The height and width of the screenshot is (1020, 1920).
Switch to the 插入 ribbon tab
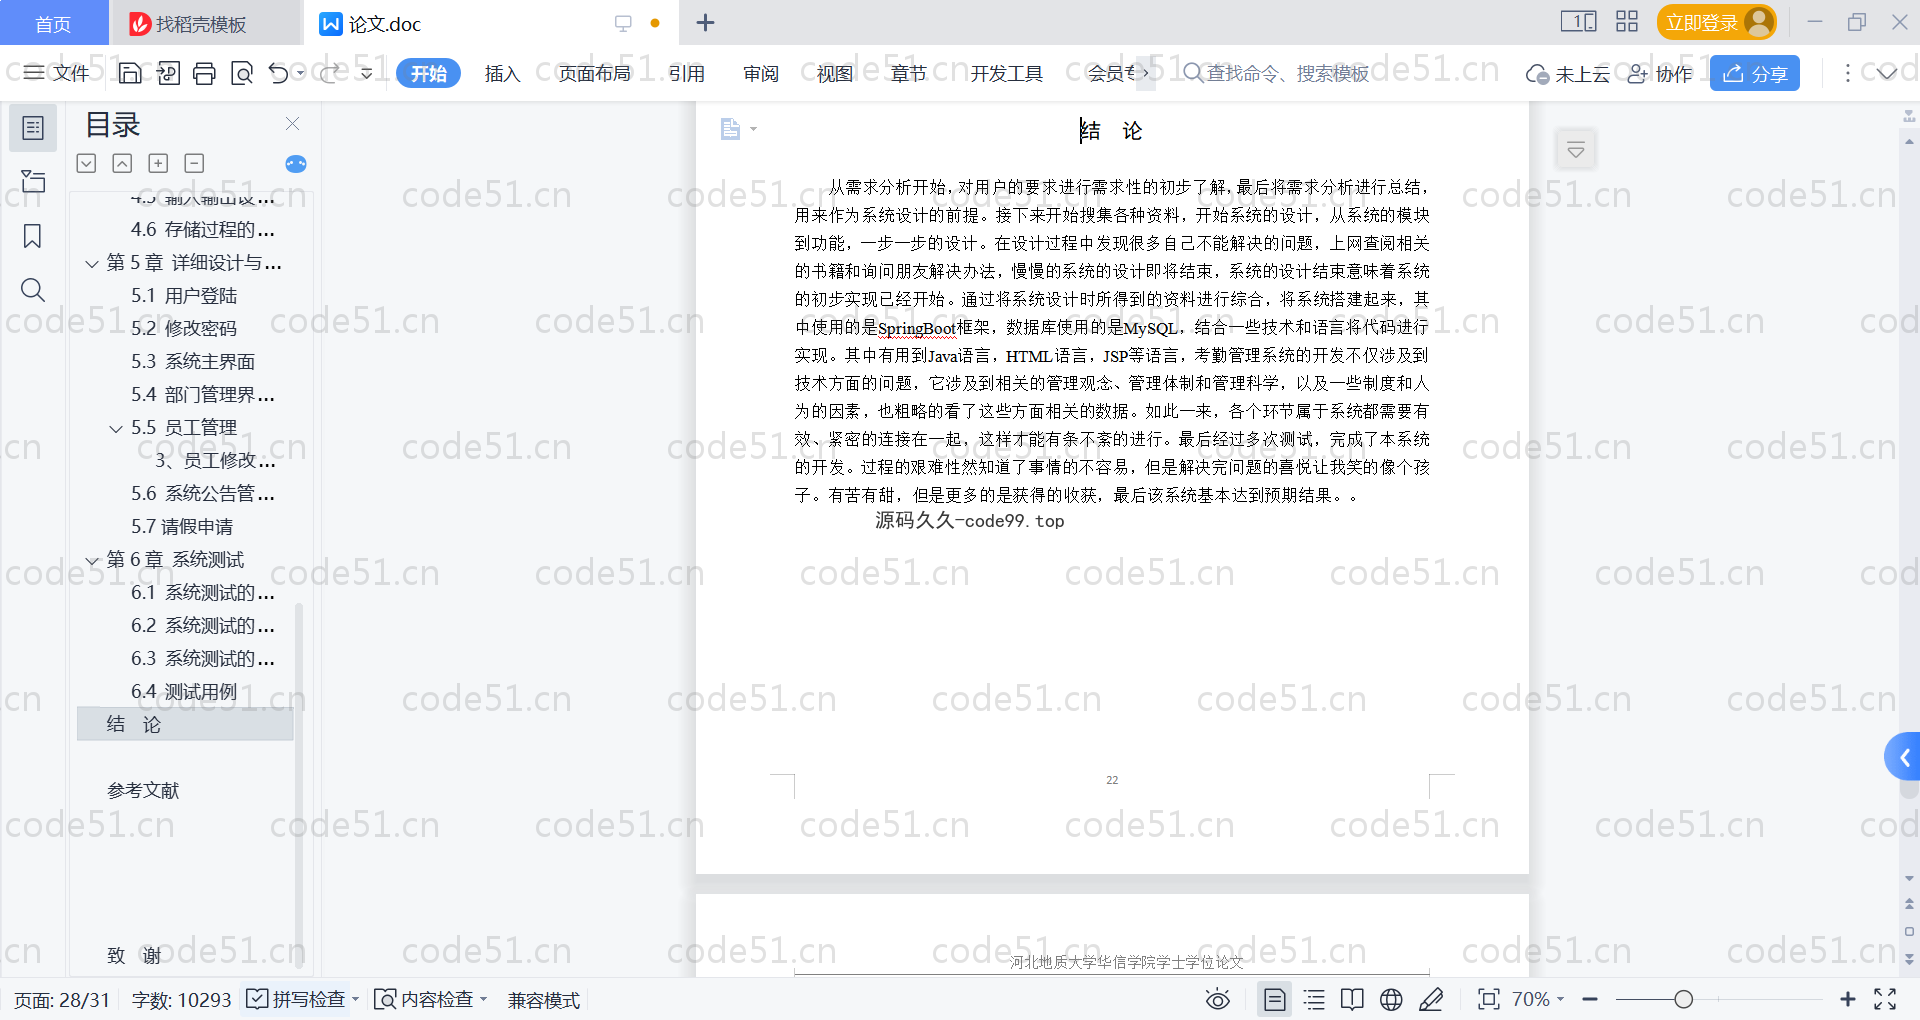coord(502,73)
